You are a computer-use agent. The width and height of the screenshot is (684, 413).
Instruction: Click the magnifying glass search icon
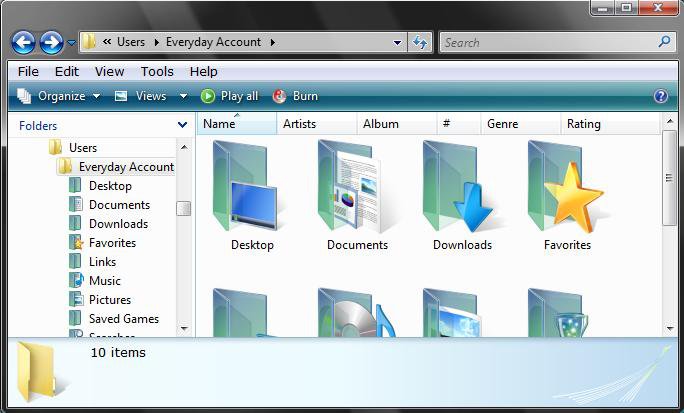pyautogui.click(x=664, y=42)
